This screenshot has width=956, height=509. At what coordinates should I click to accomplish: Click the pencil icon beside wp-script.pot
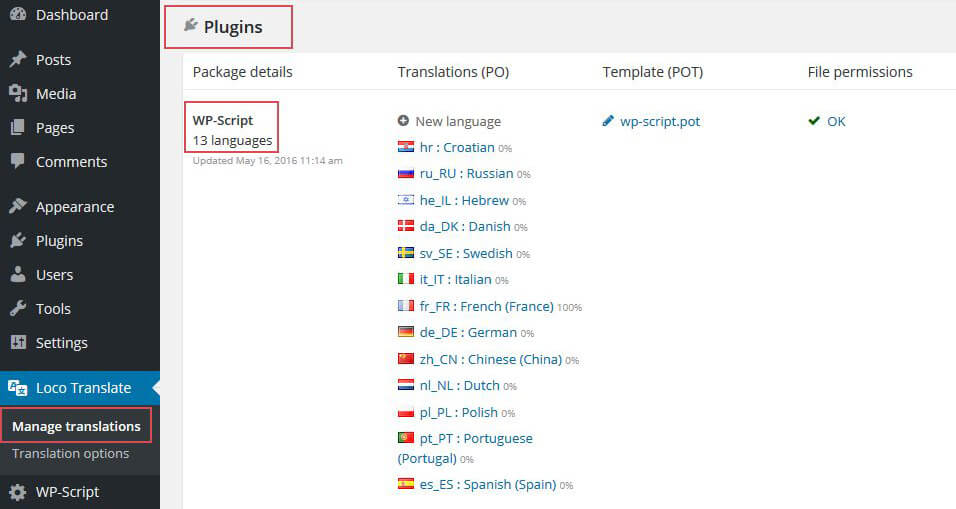coord(608,121)
